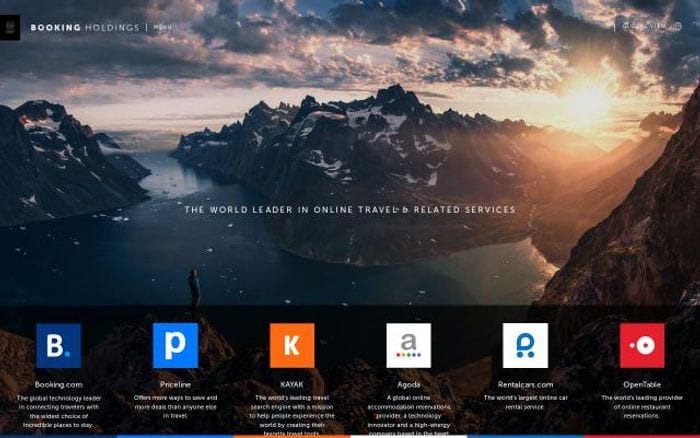Click the Booking.com blue B logo tile
Screen dimensions: 700x438
[x=58, y=346]
